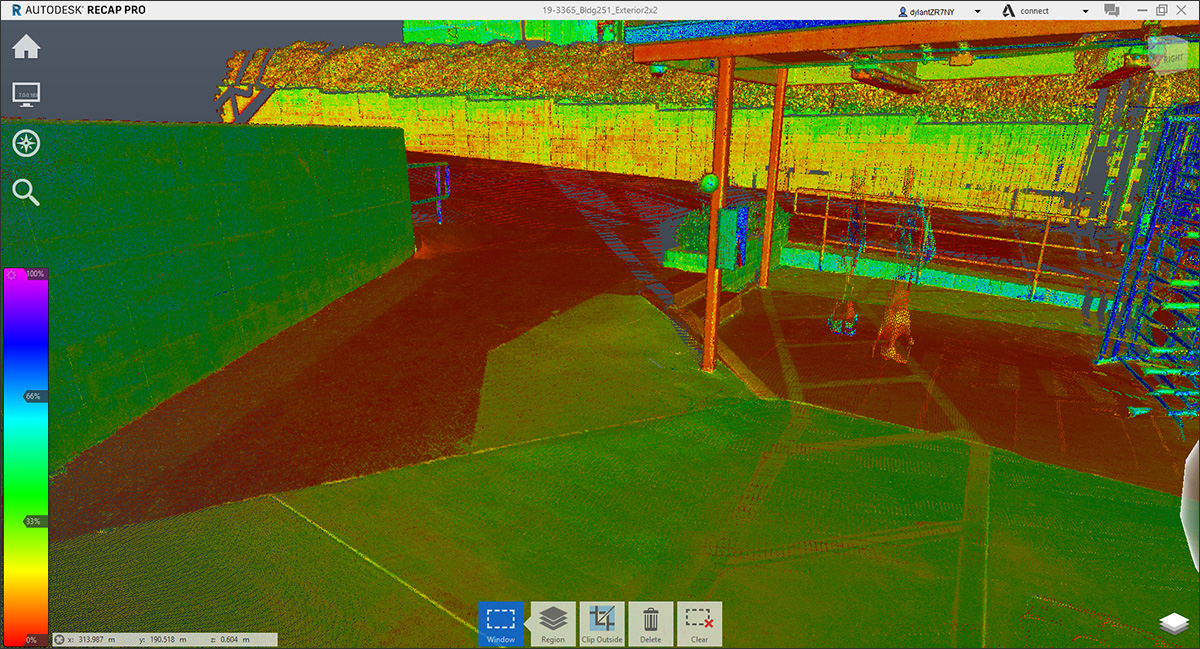Open the Search magnifier tool
This screenshot has height=649, width=1200.
click(26, 192)
